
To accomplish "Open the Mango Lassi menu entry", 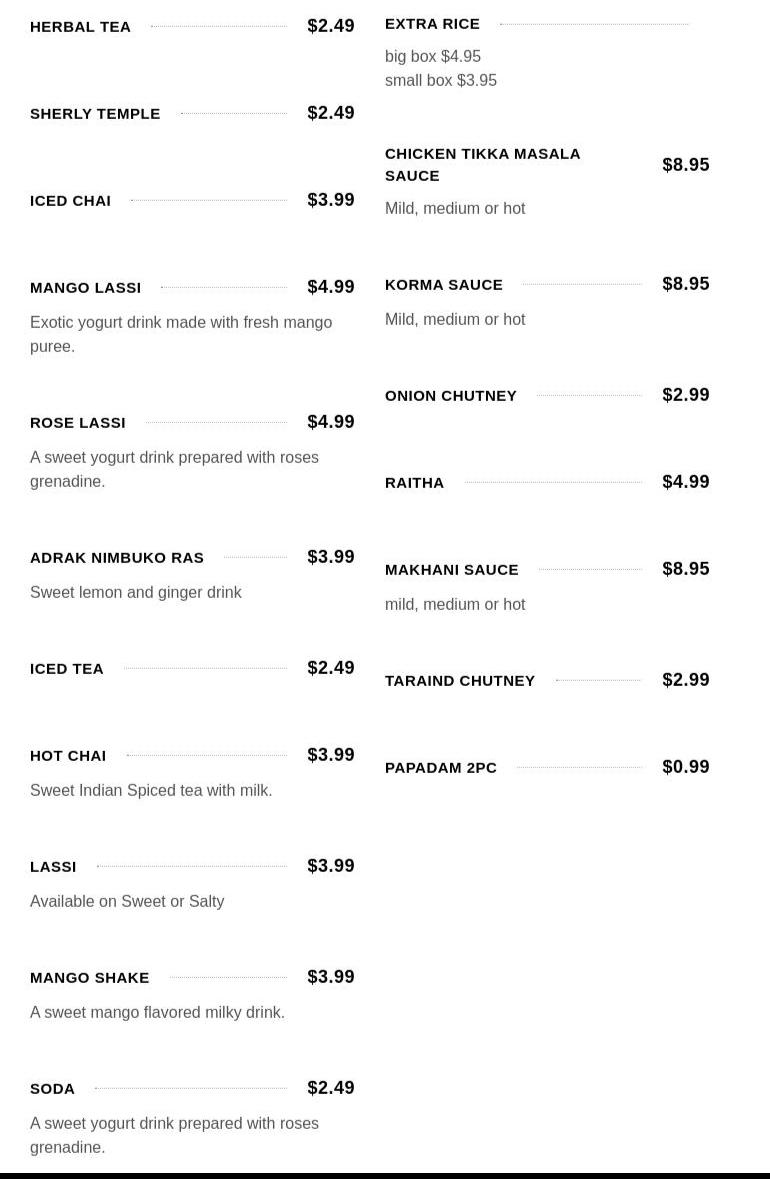I will tap(85, 288).
